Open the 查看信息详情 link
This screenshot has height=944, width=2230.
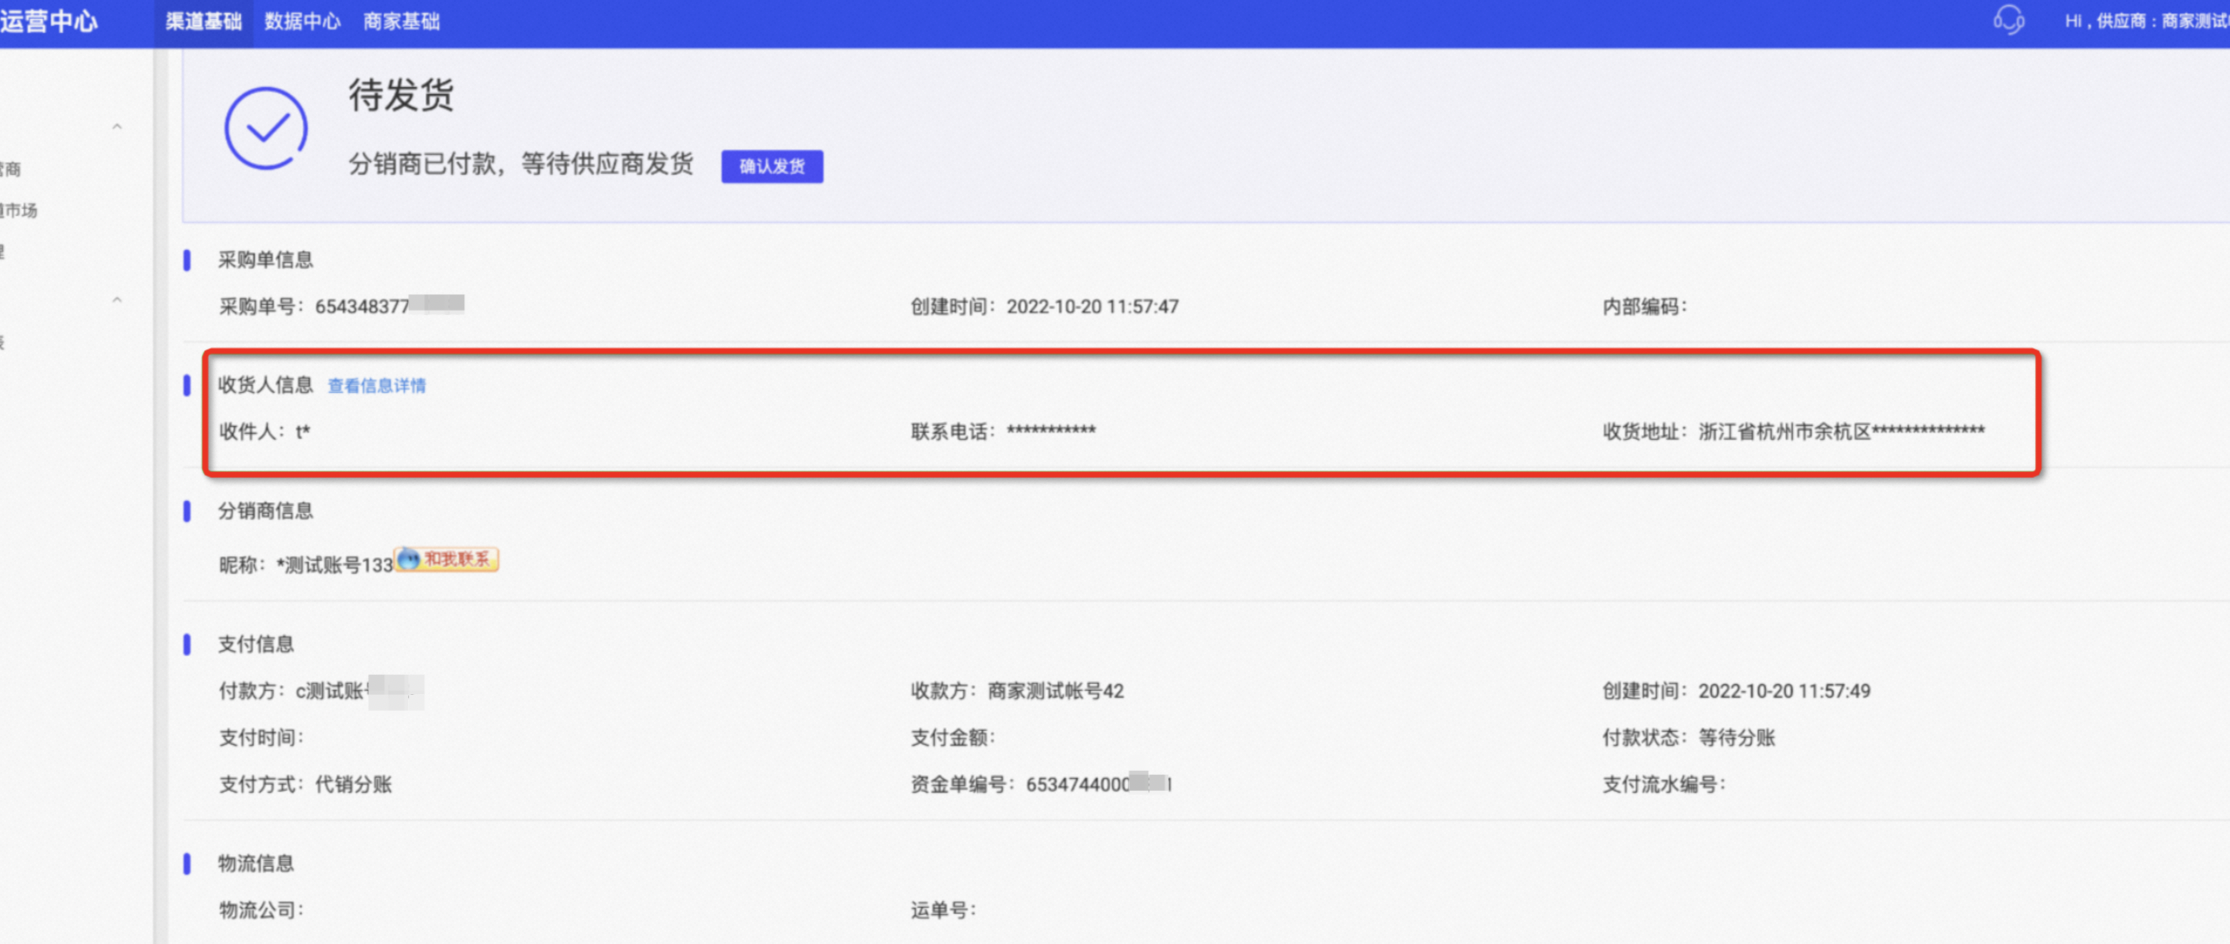pyautogui.click(x=377, y=386)
